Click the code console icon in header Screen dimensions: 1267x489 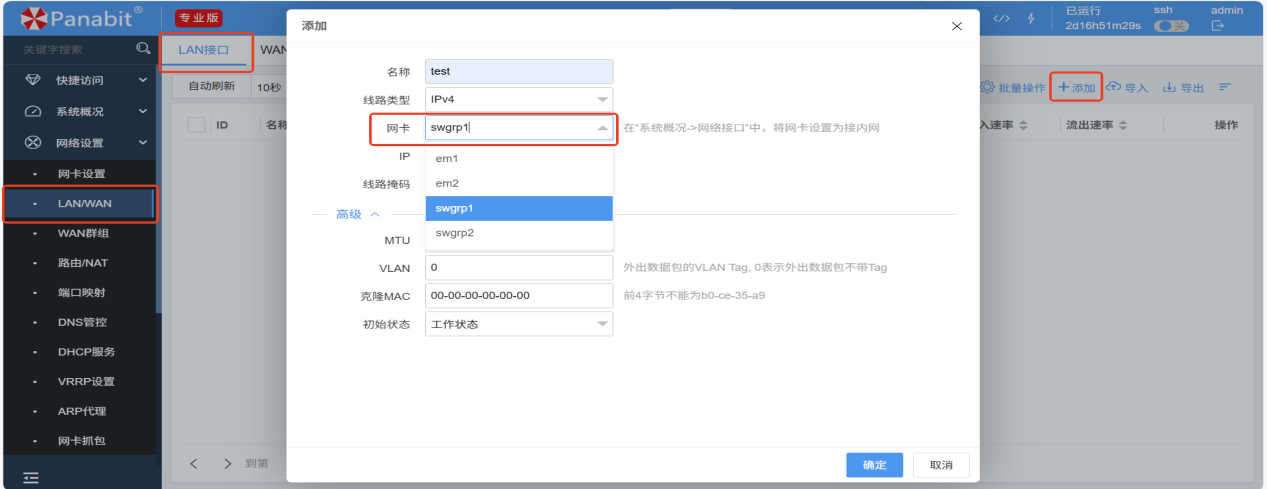pos(1001,20)
